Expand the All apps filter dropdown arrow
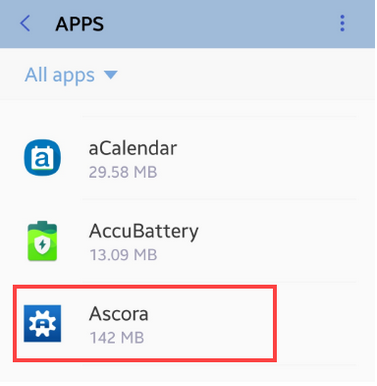This screenshot has height=386, width=377. point(111,75)
